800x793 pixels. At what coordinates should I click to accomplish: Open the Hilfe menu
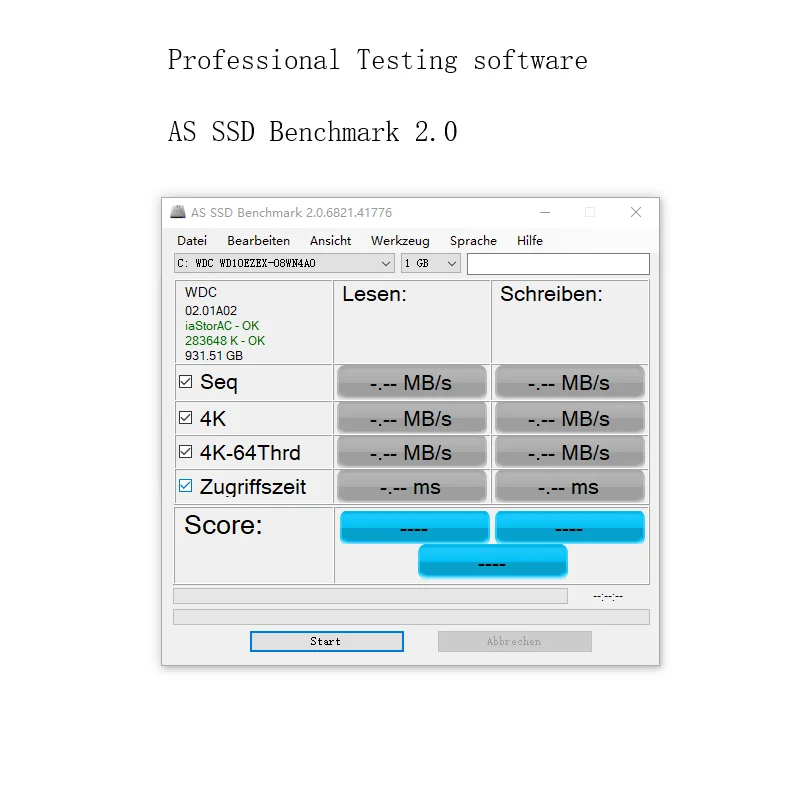click(x=530, y=241)
